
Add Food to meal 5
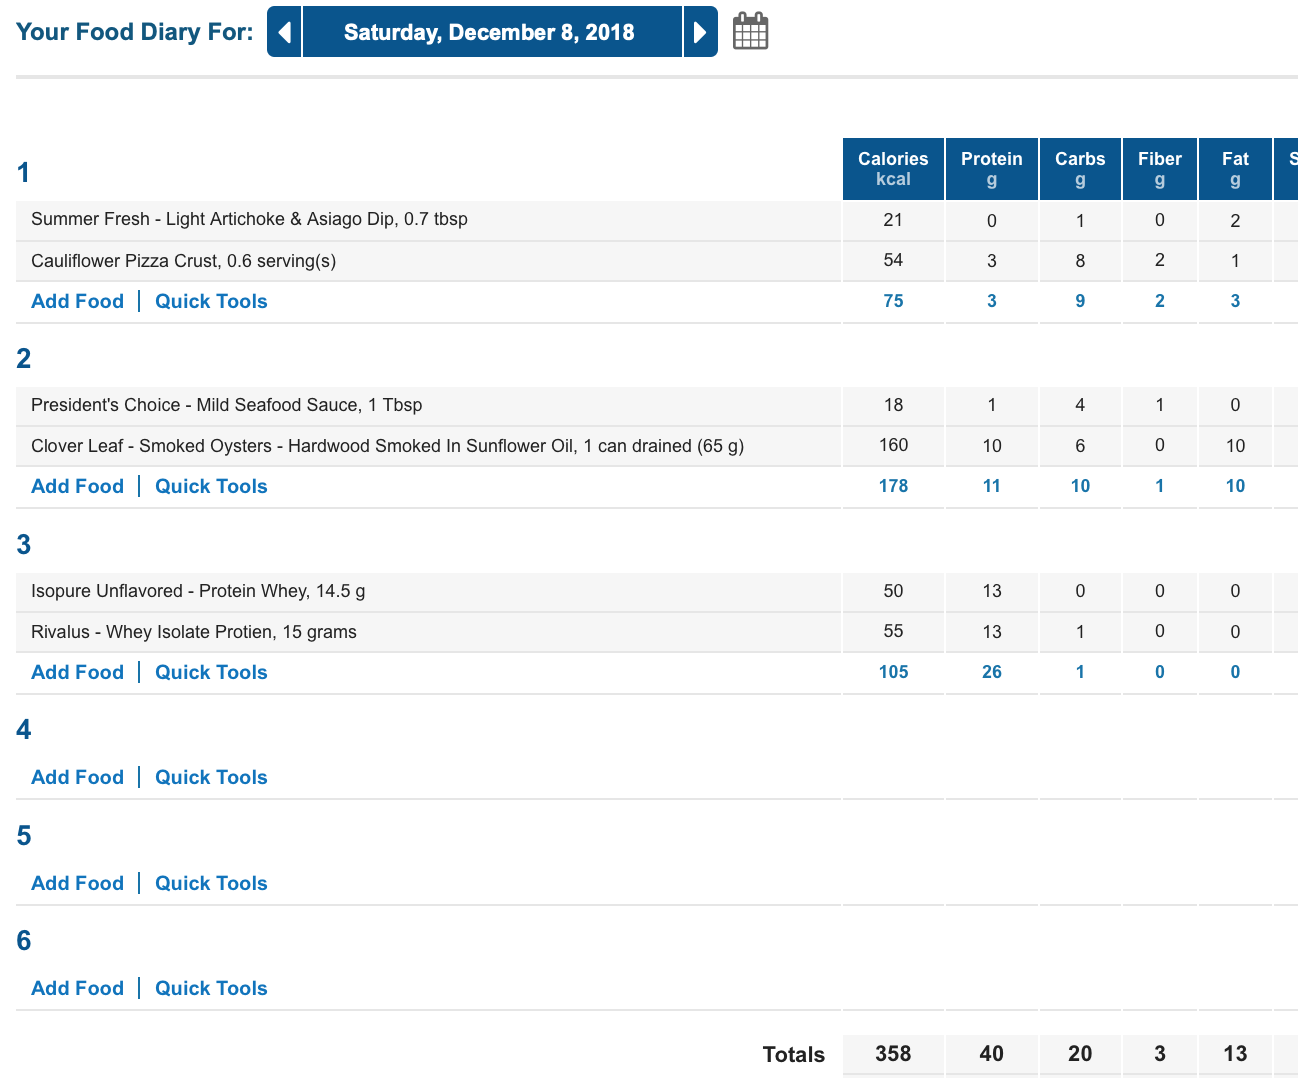click(x=78, y=883)
